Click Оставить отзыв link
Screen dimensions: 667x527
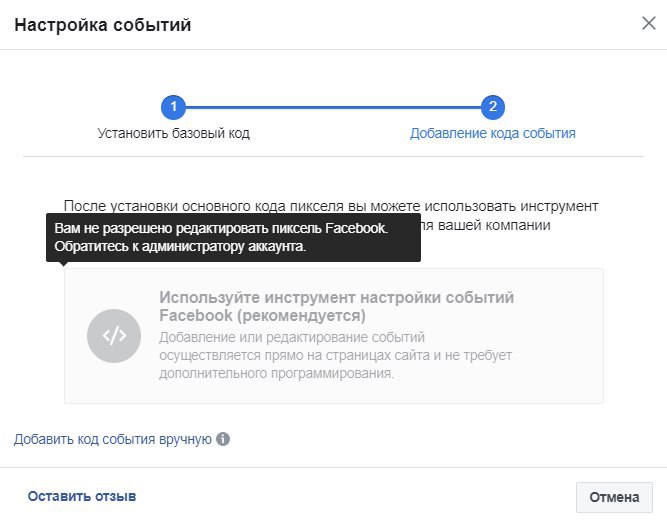[x=82, y=496]
